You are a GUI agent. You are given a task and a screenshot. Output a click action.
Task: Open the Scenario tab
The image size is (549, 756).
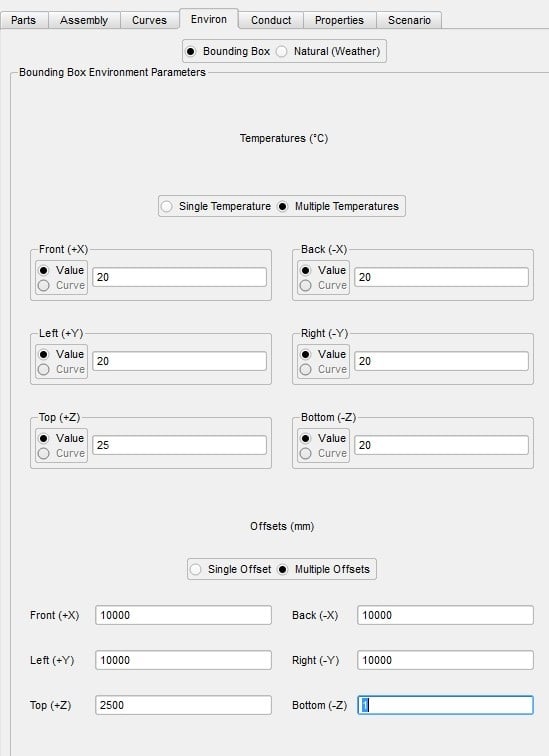409,20
